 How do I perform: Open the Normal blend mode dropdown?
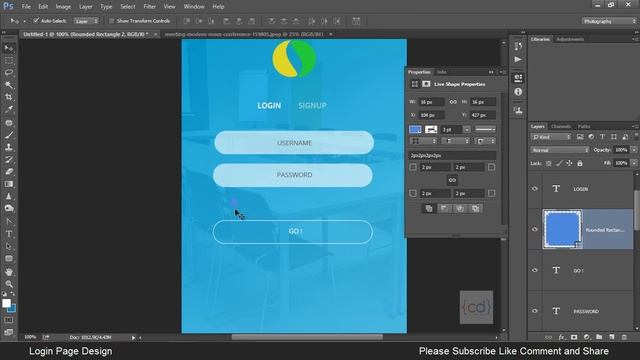point(560,150)
